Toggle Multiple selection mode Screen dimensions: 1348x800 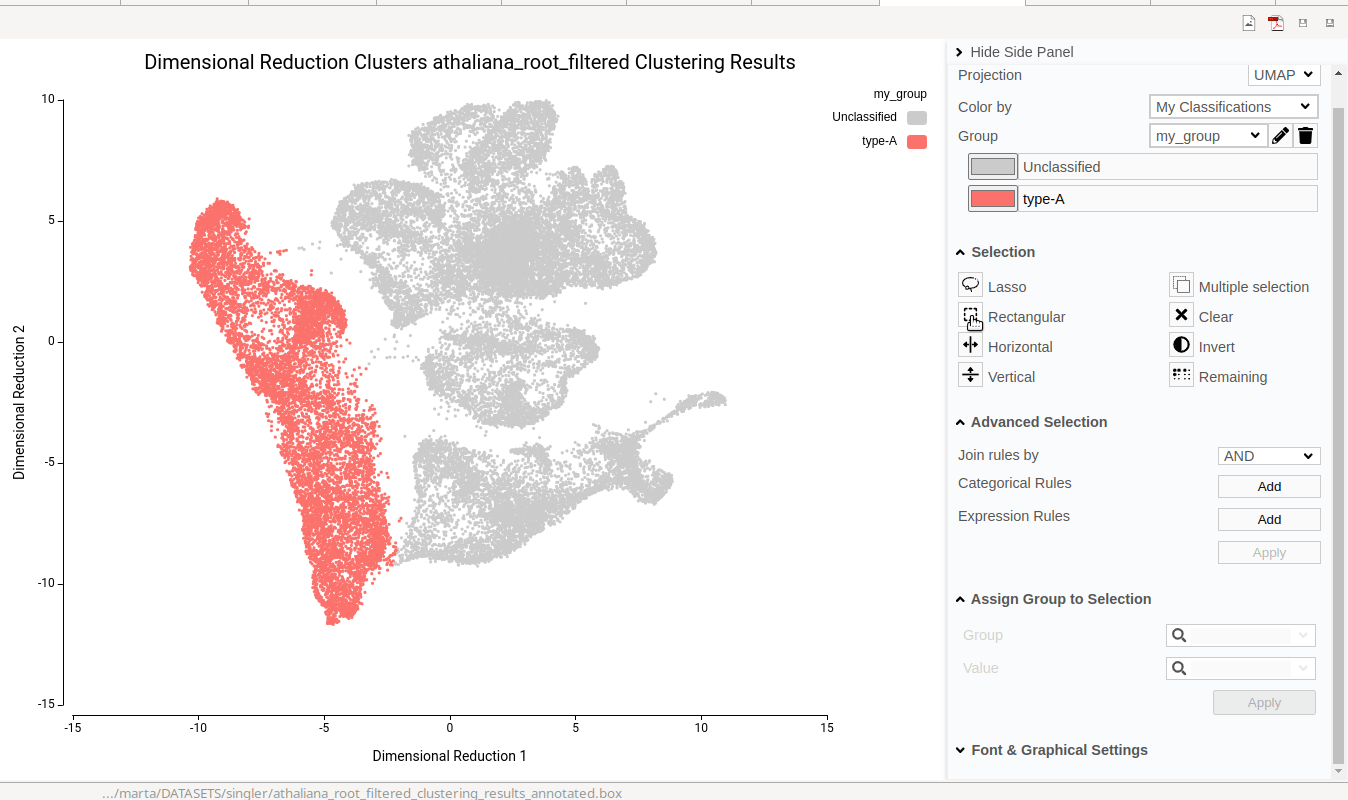coord(1181,286)
